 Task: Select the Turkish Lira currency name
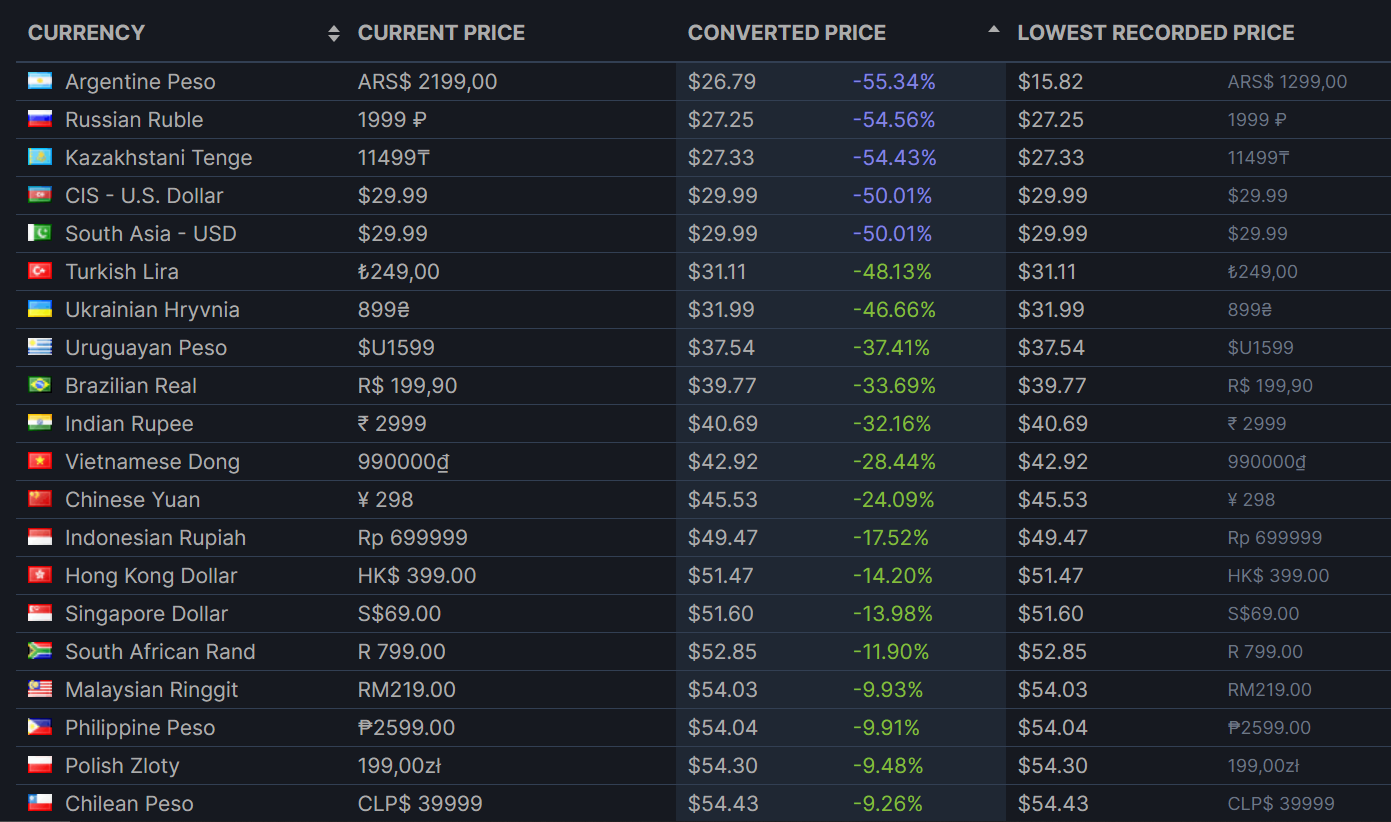(x=122, y=272)
